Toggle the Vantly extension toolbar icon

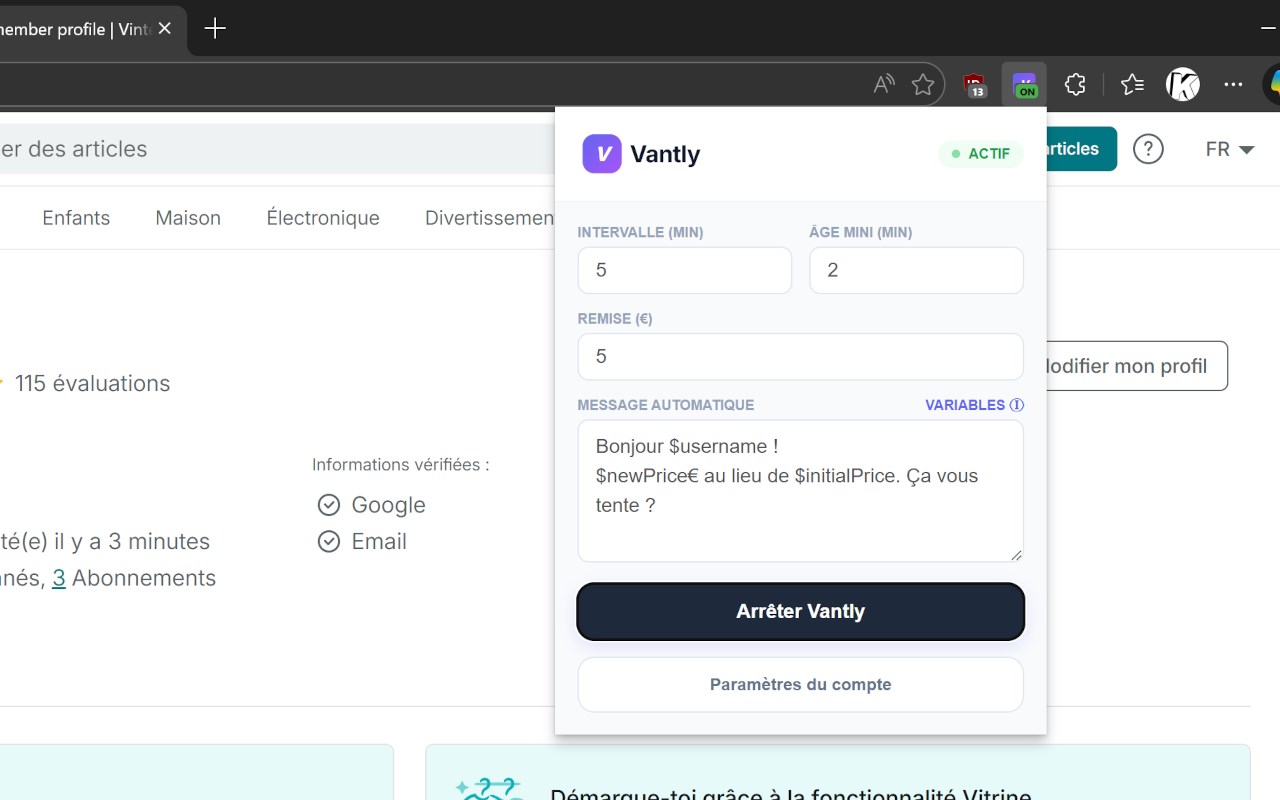point(1024,85)
